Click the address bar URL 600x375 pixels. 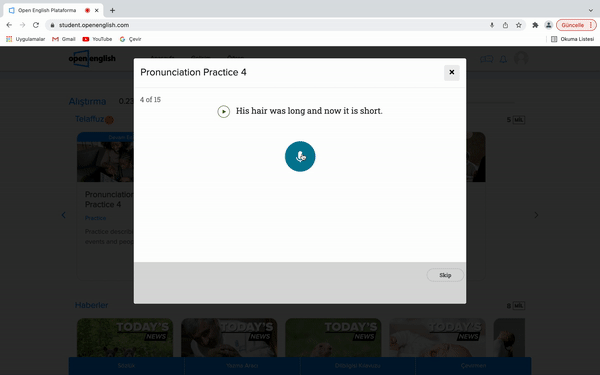[94, 25]
